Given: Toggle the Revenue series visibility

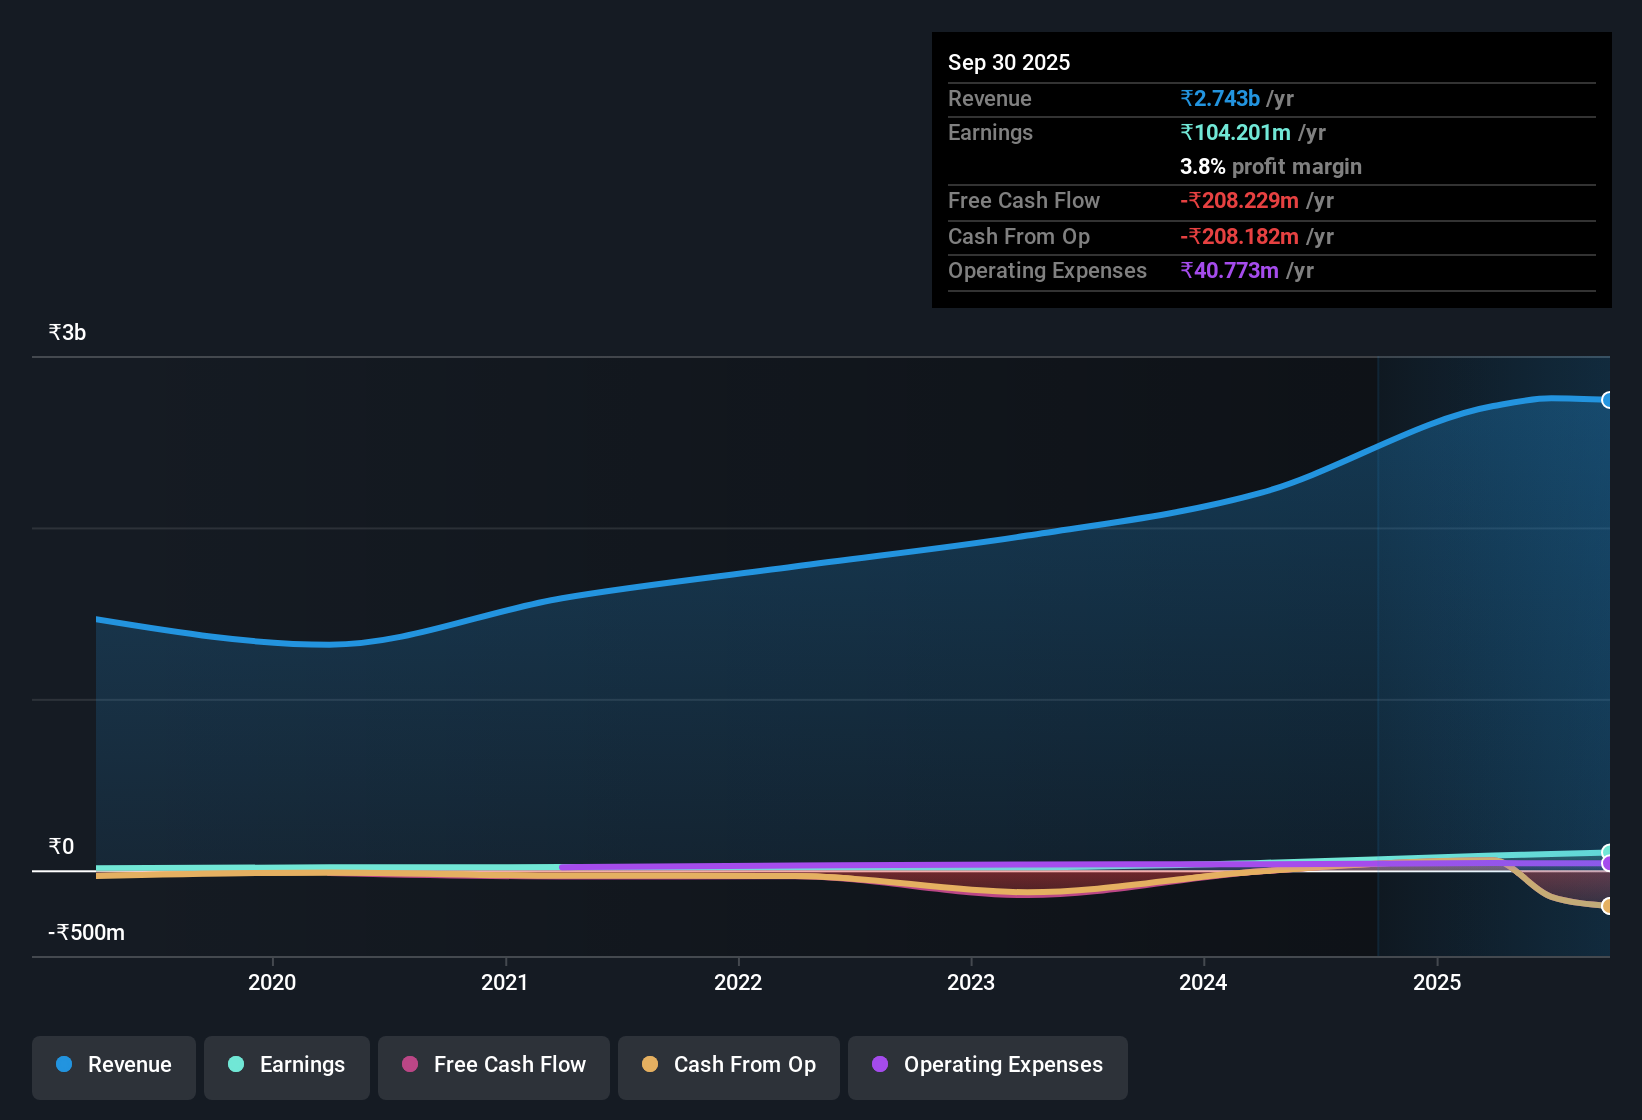Looking at the screenshot, I should point(113,1065).
